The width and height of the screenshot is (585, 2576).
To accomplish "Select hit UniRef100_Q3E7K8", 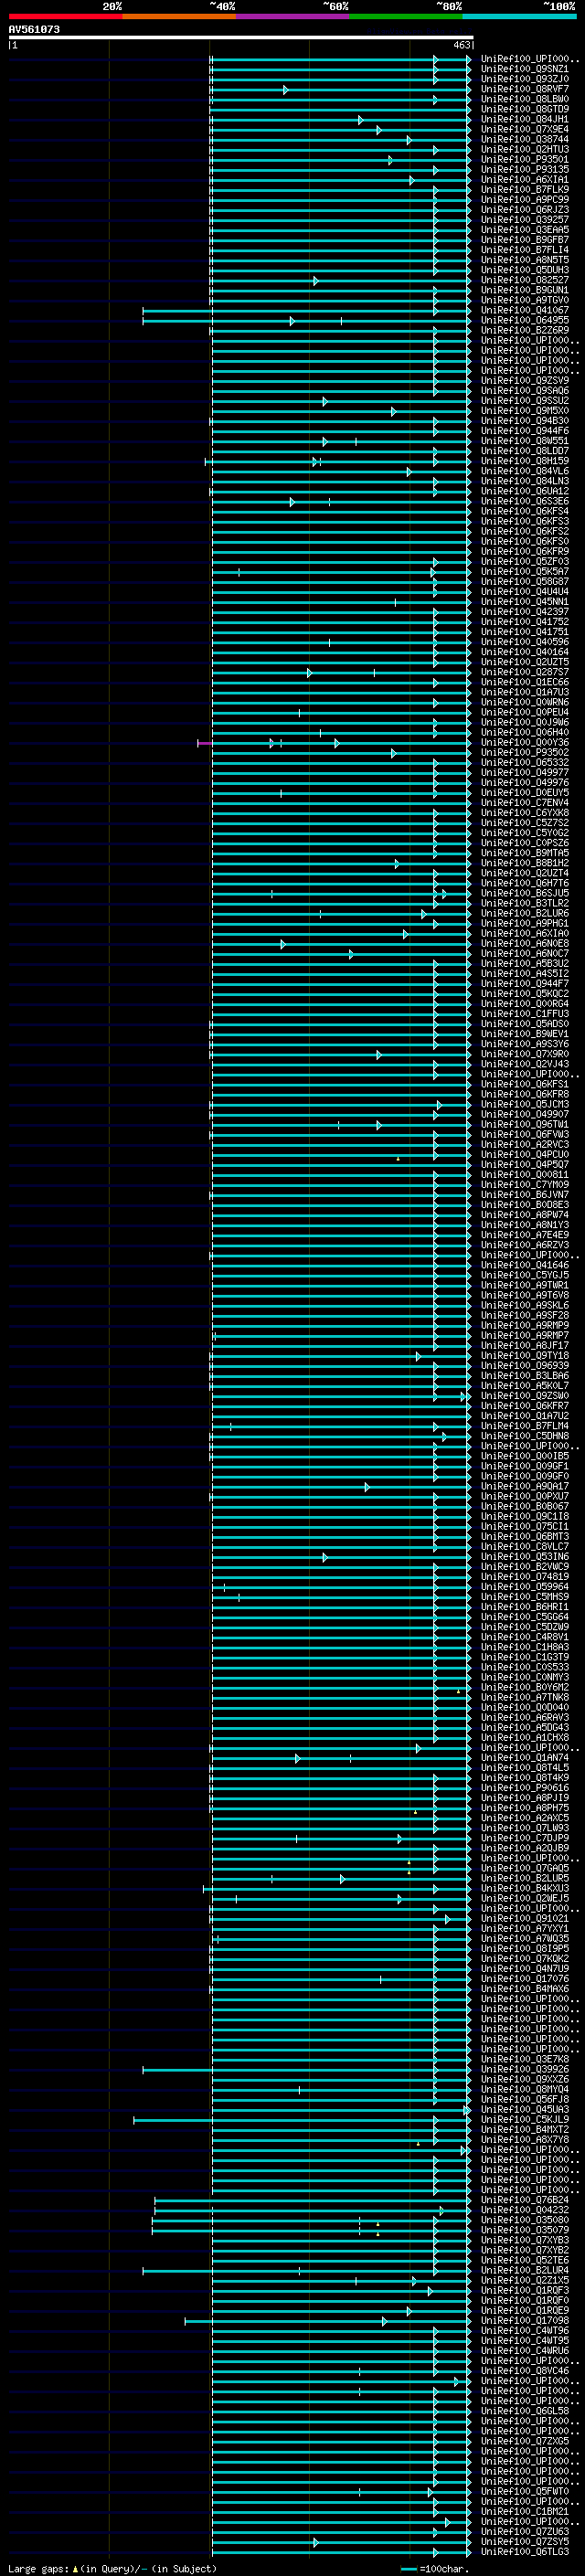I will (x=524, y=2059).
